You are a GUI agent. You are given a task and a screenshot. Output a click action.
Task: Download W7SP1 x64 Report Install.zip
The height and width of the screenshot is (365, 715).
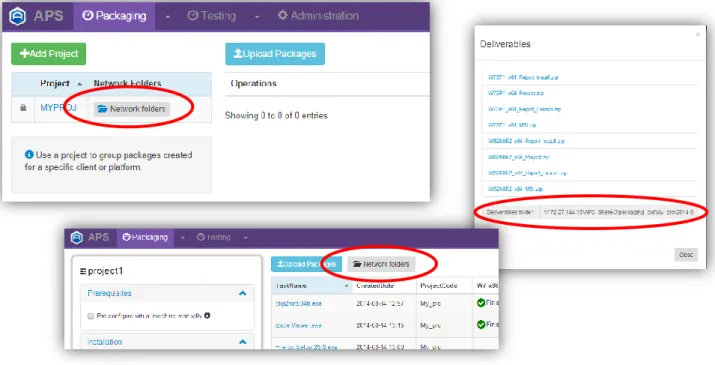[523, 78]
